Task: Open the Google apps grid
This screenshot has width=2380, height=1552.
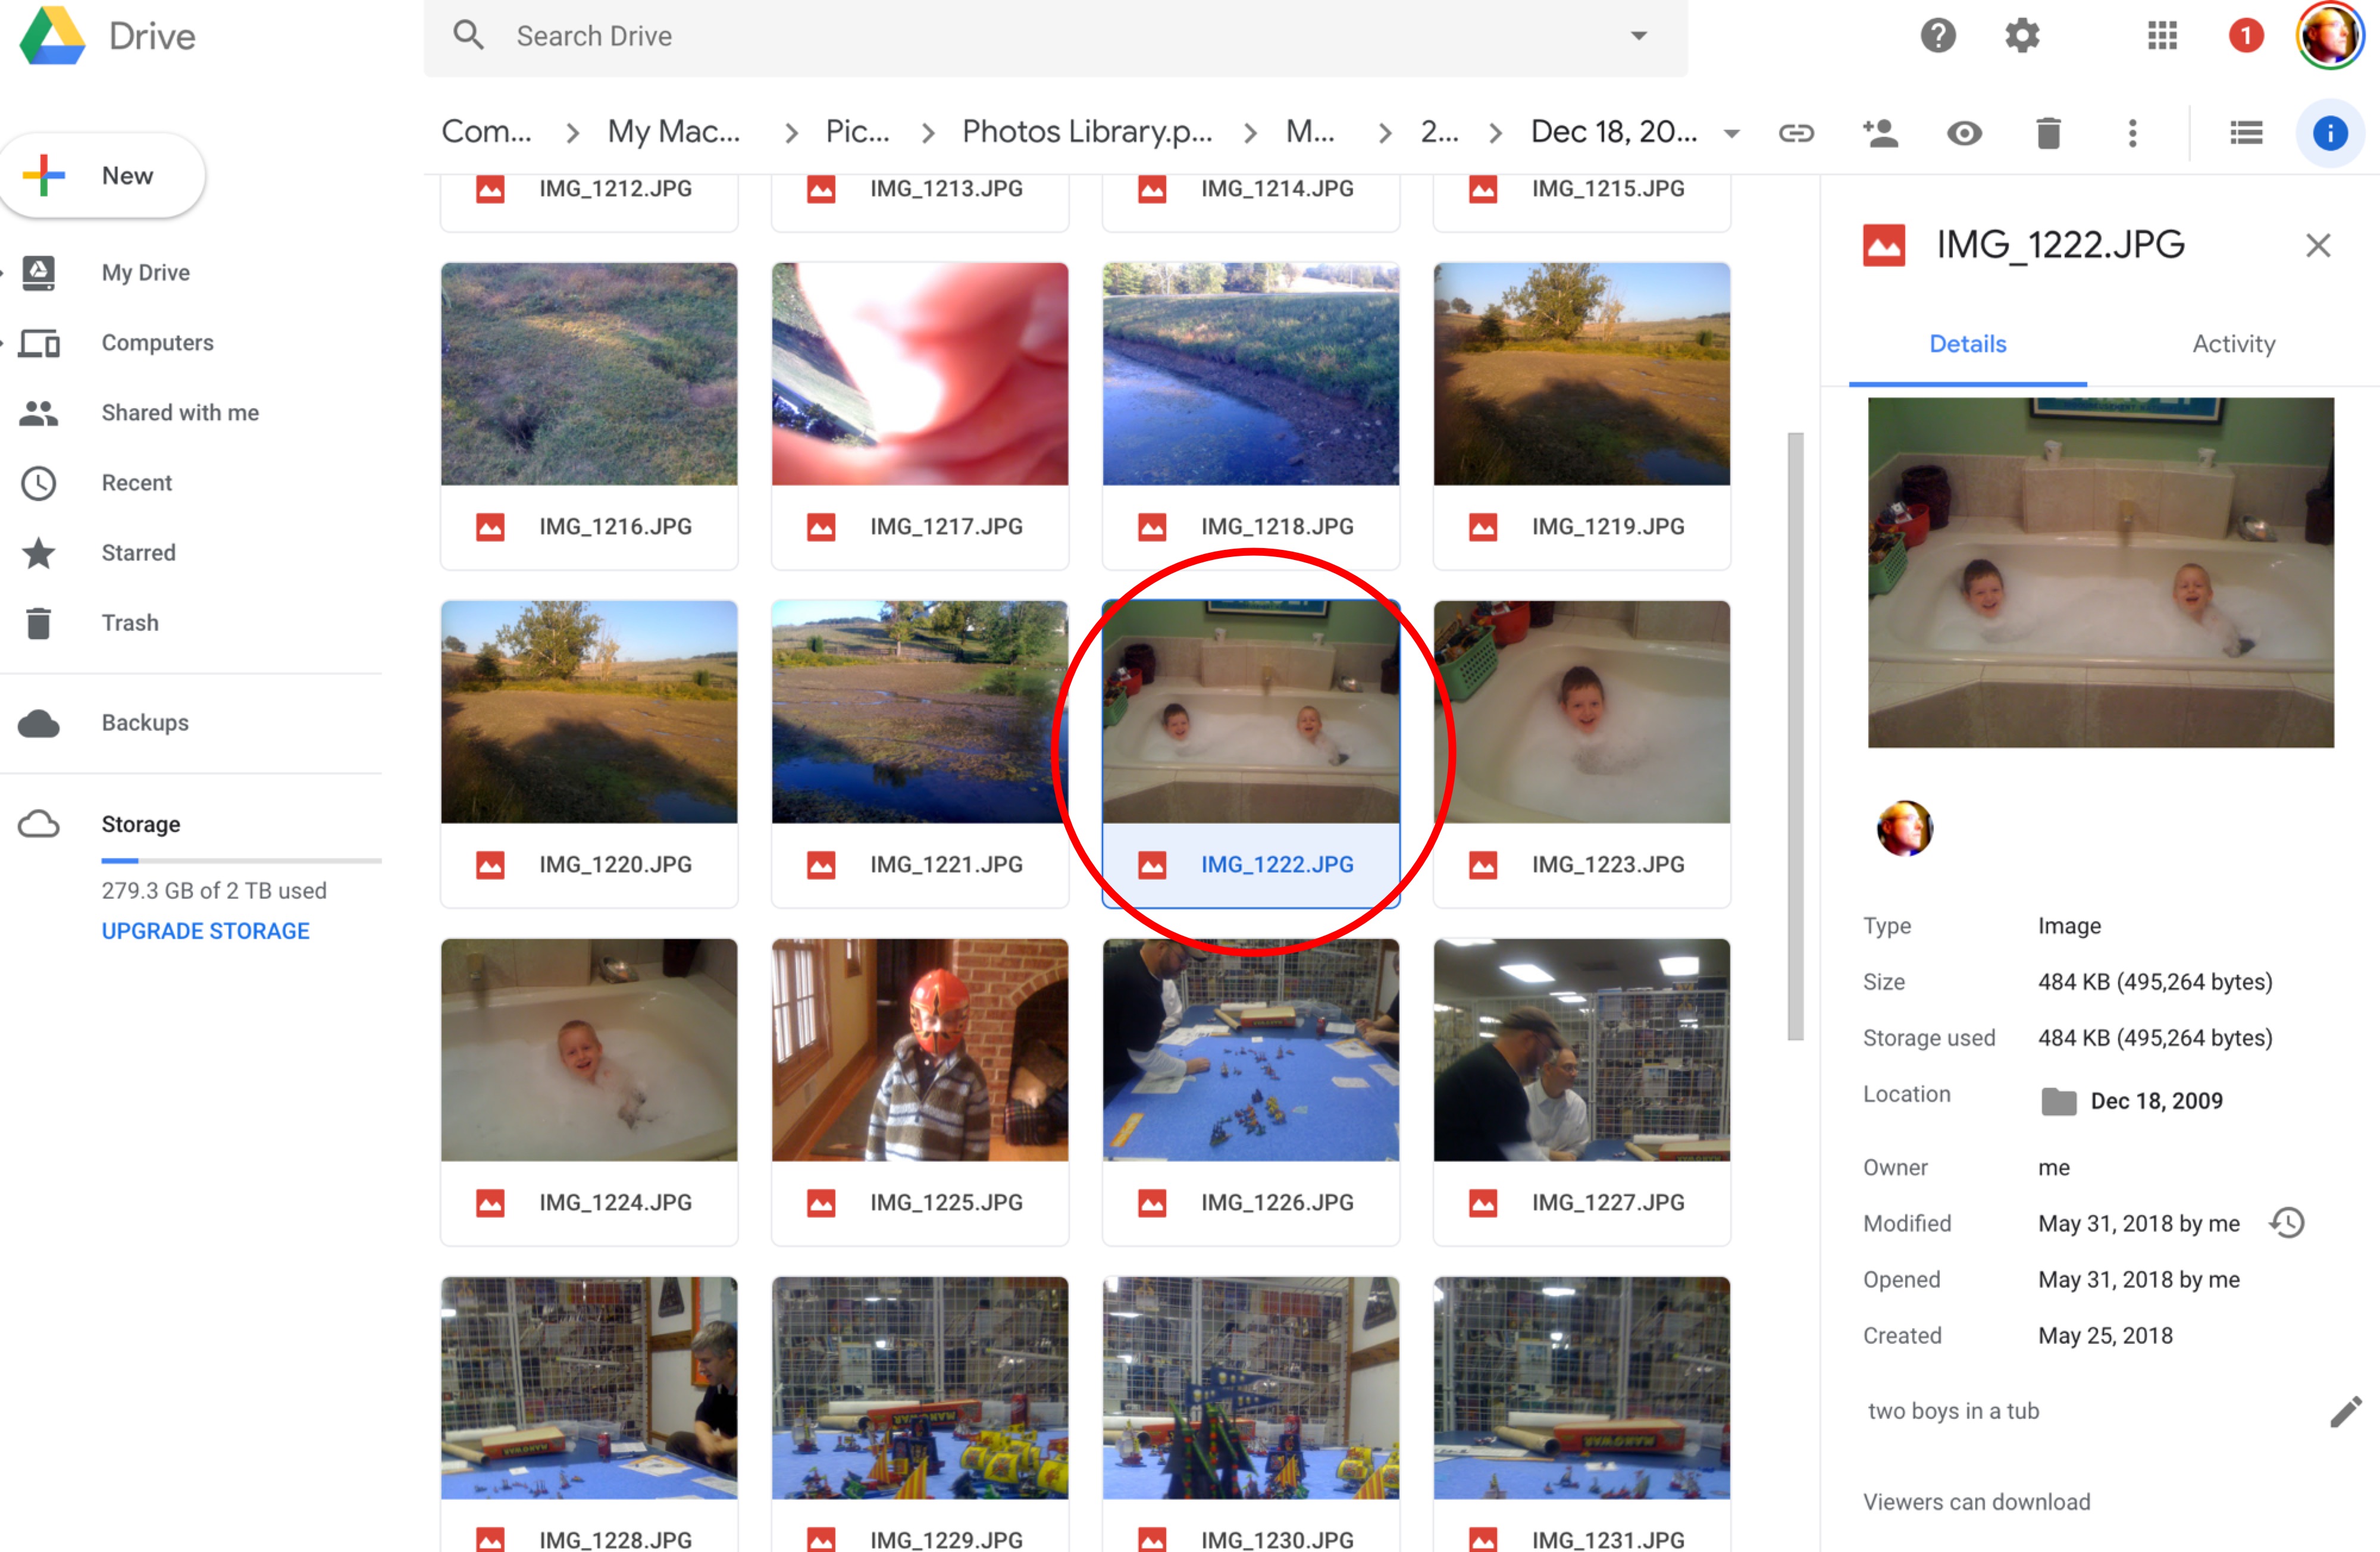Action: tap(2162, 36)
